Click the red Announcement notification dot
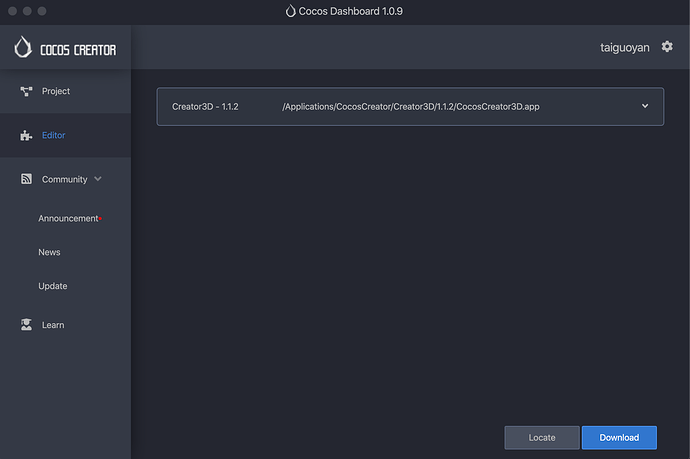Image resolution: width=690 pixels, height=459 pixels. click(100, 218)
